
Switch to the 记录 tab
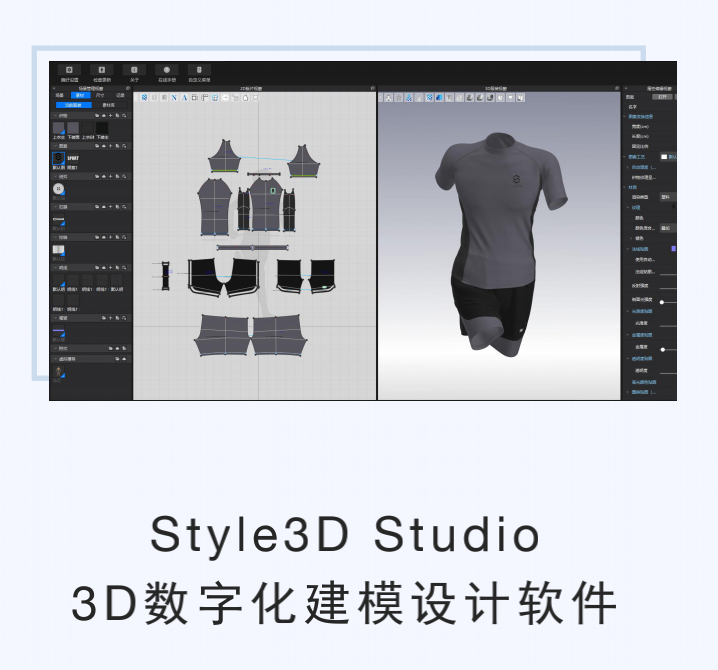pos(120,95)
